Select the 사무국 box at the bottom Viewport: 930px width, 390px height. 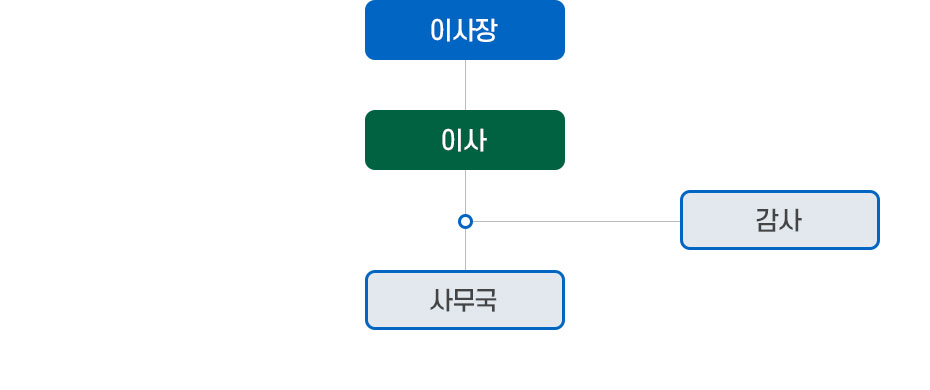[x=464, y=300]
